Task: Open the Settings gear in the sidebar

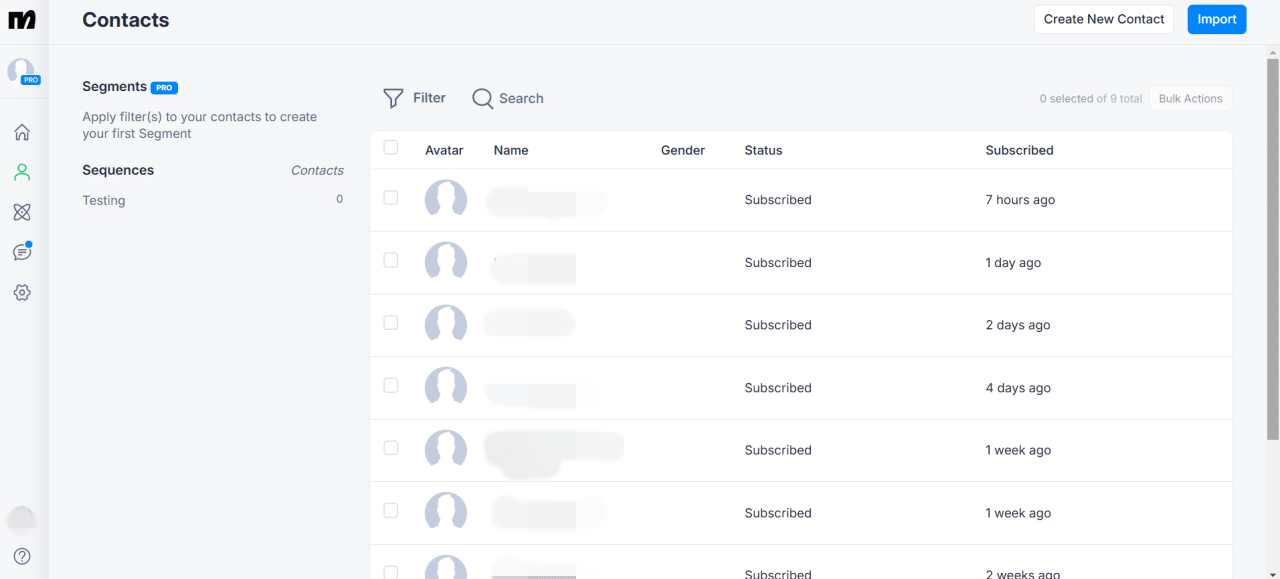Action: [x=22, y=292]
